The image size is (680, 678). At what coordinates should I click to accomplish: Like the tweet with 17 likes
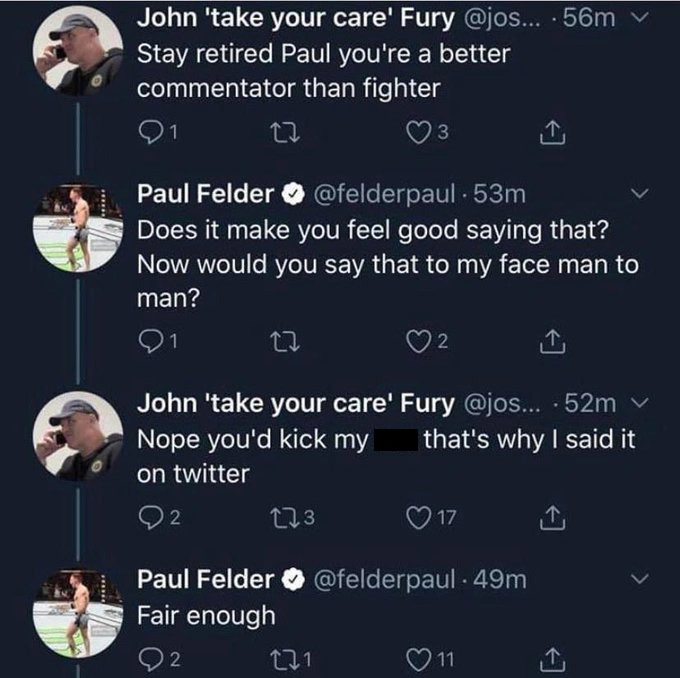418,516
